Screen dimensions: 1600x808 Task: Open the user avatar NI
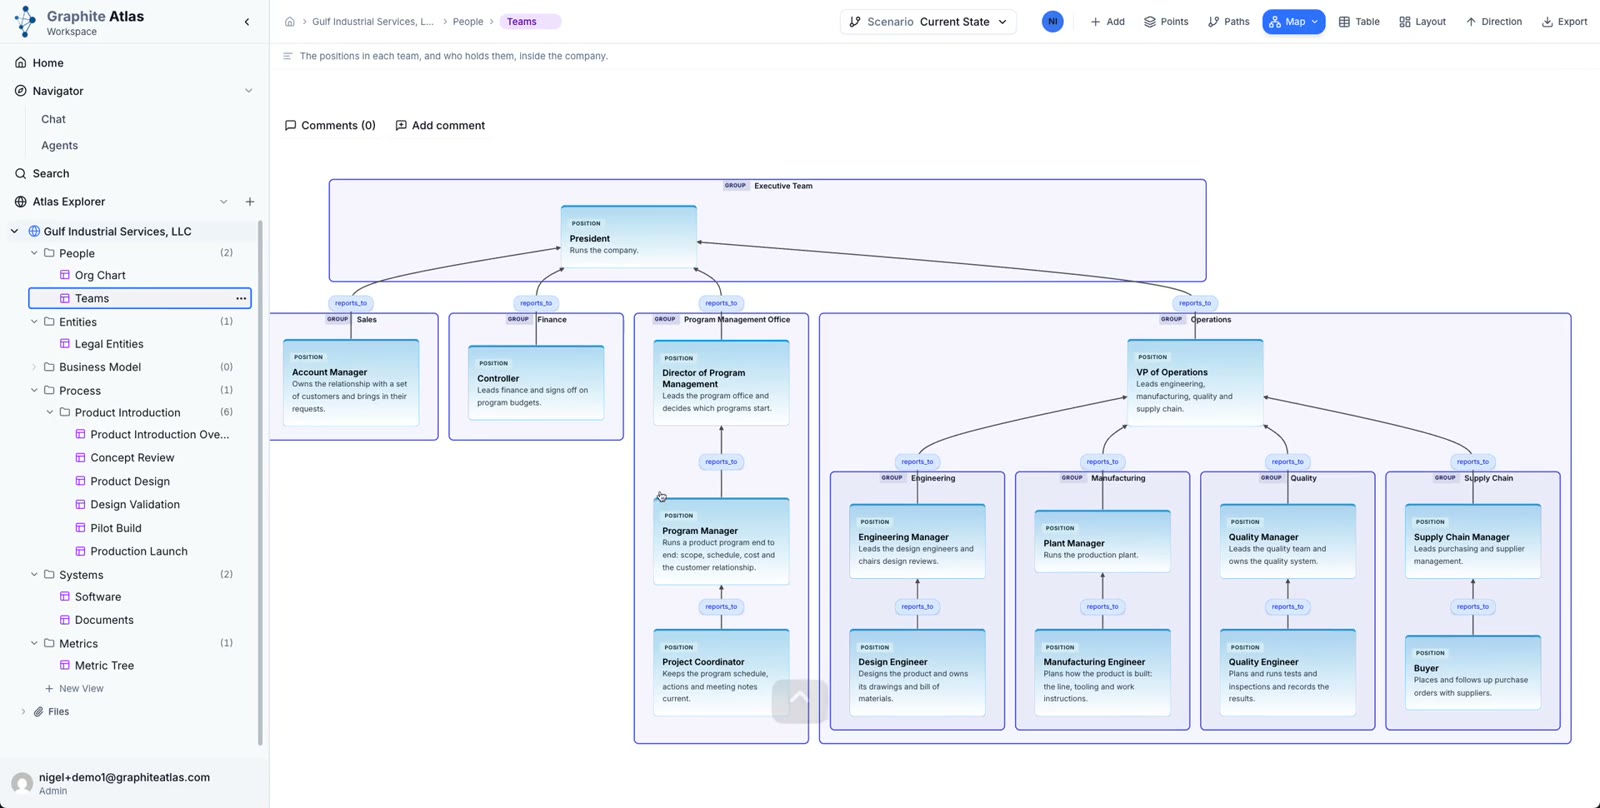pos(1052,22)
